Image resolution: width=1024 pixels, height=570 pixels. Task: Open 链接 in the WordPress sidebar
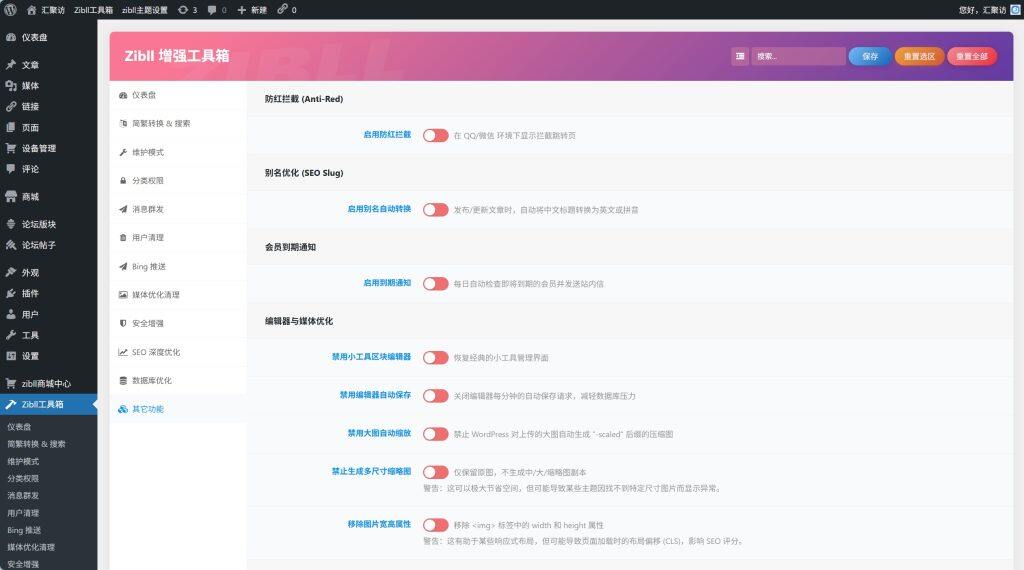pyautogui.click(x=48, y=106)
